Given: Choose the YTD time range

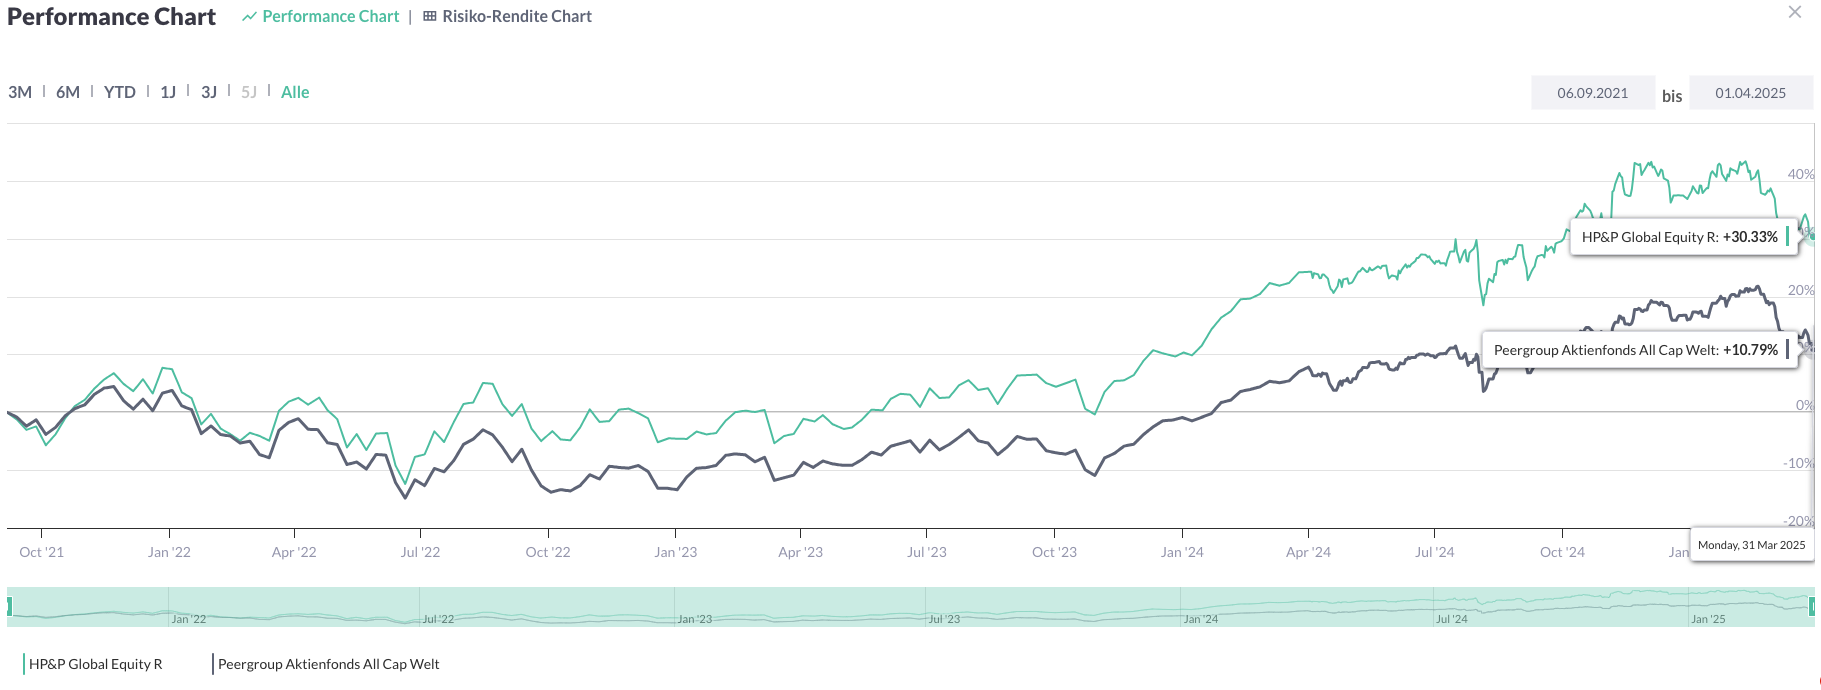Looking at the screenshot, I should [120, 92].
